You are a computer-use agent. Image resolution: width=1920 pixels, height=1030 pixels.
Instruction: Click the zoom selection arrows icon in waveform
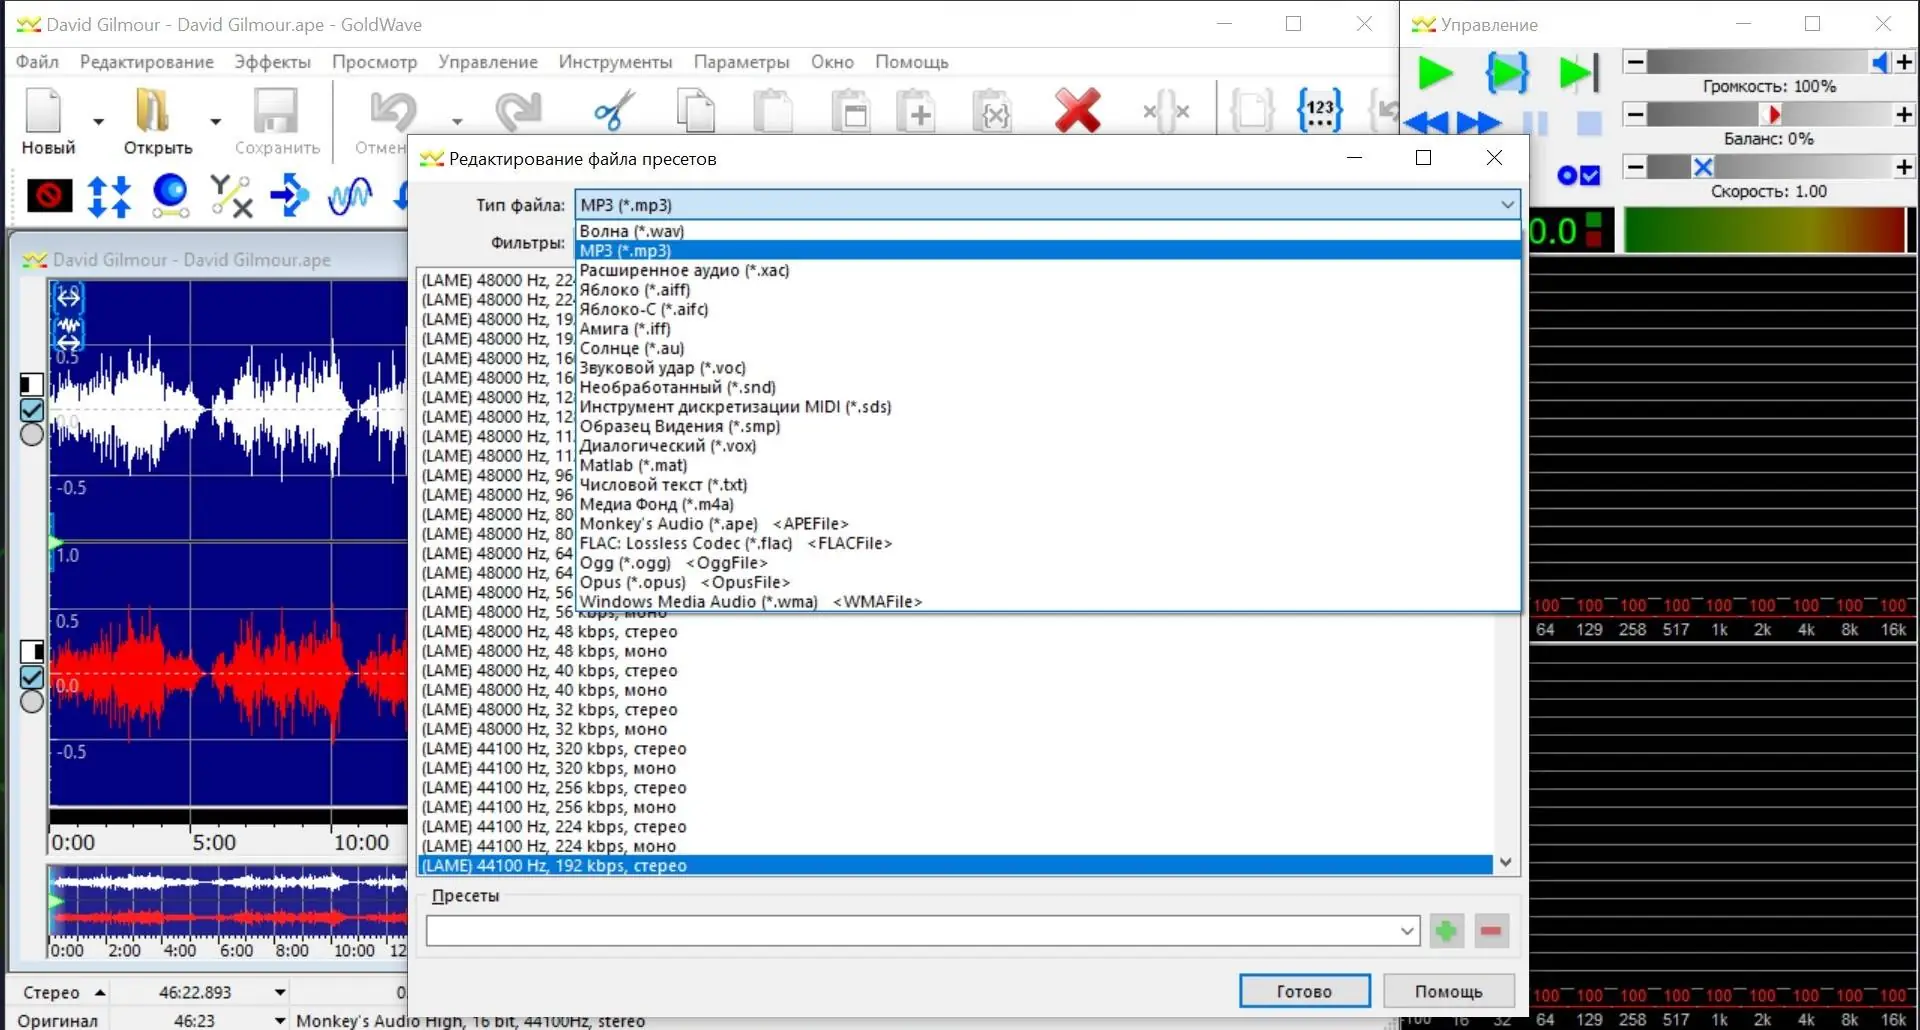pyautogui.click(x=68, y=297)
